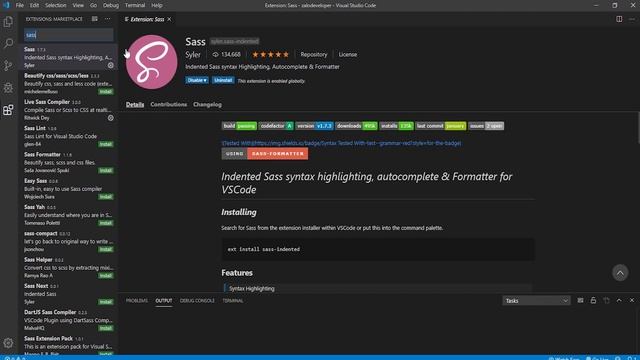The image size is (640, 360).
Task: Open the Explorer view in activity bar
Action: click(x=8, y=22)
